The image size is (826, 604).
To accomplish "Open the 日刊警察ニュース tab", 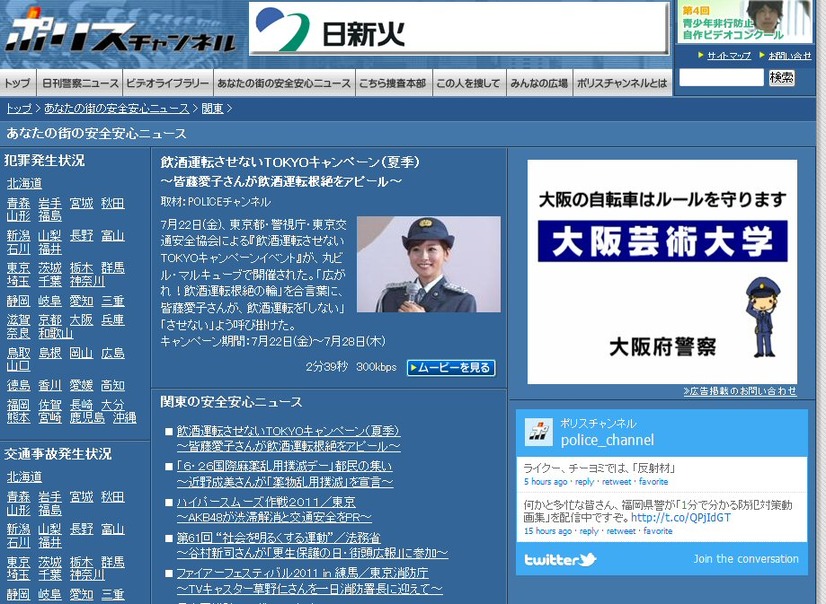I will (80, 83).
